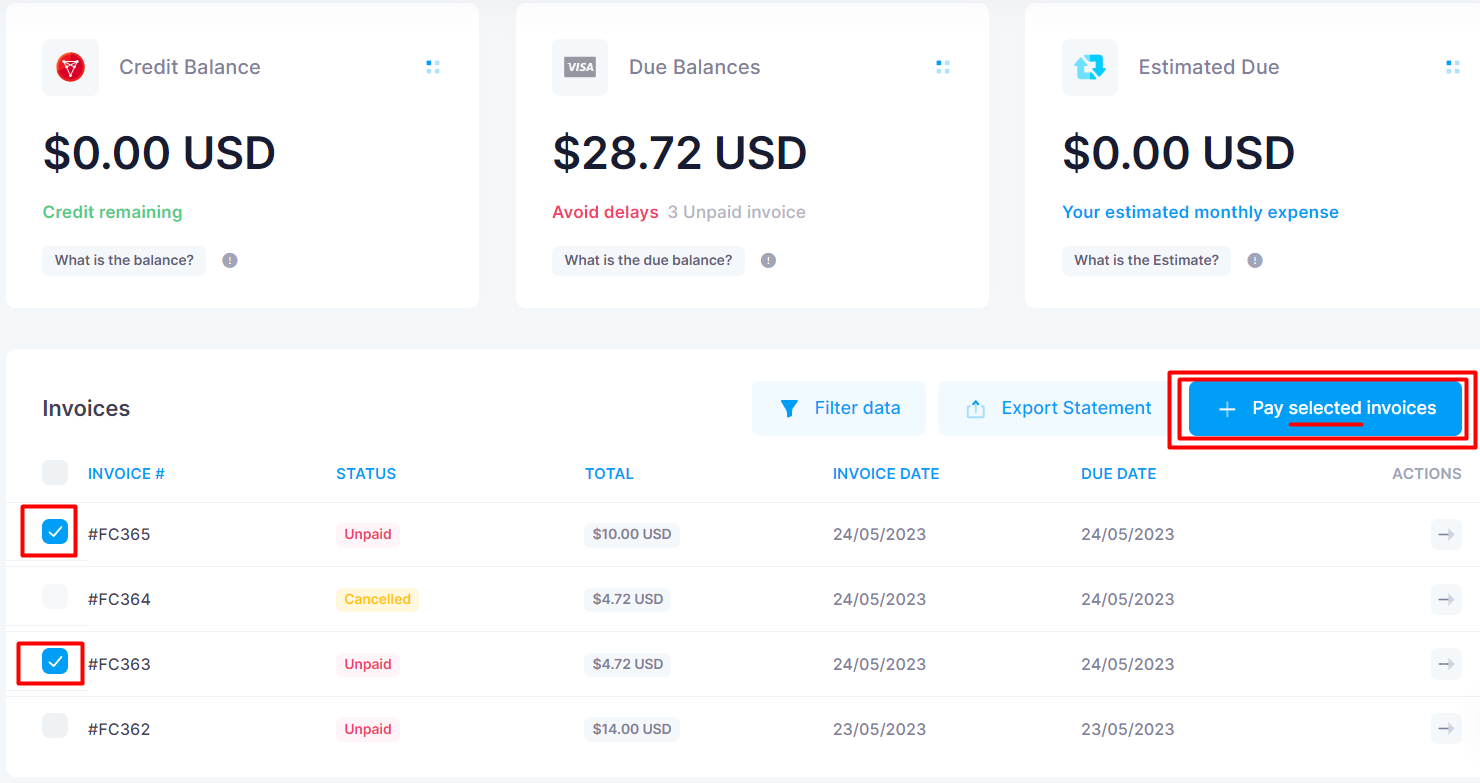Open invoice #FC362 with its arrow action
This screenshot has height=783, width=1480.
click(x=1446, y=729)
